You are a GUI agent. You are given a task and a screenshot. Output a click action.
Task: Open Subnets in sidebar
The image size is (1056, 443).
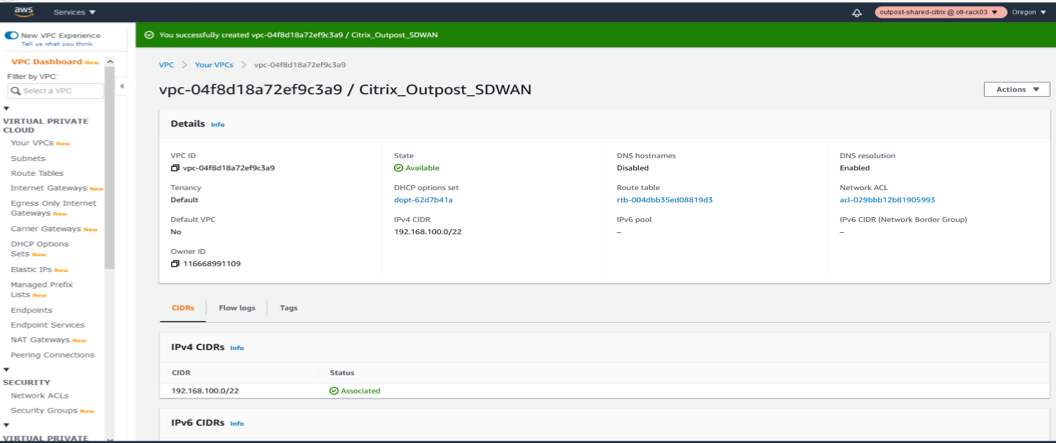pyautogui.click(x=28, y=158)
